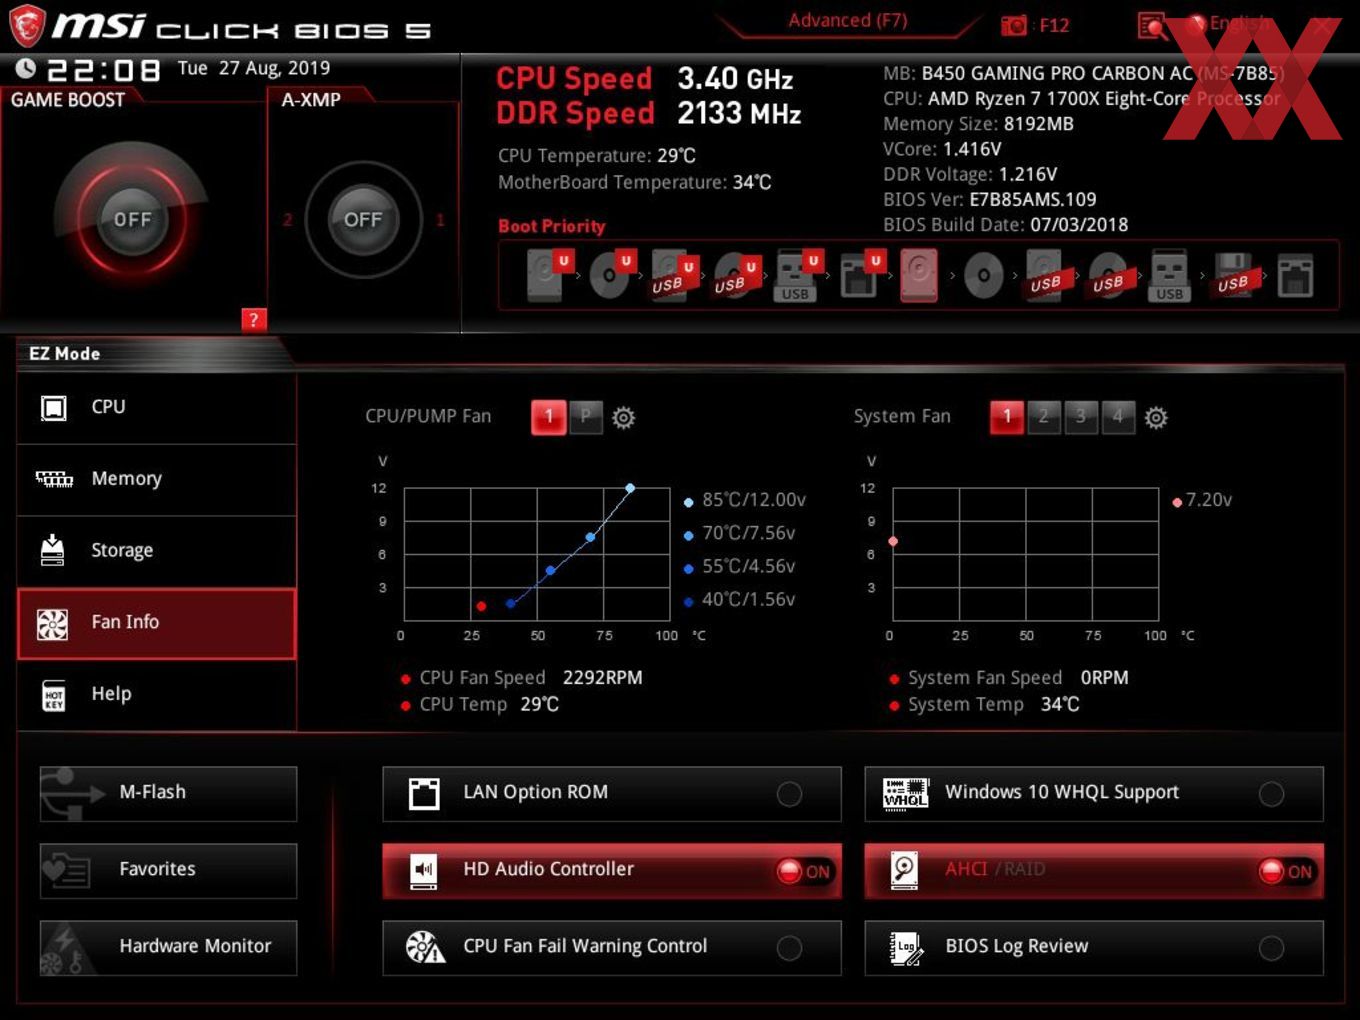Select the Fan Info section
Image resolution: width=1360 pixels, height=1020 pixels.
[x=157, y=623]
